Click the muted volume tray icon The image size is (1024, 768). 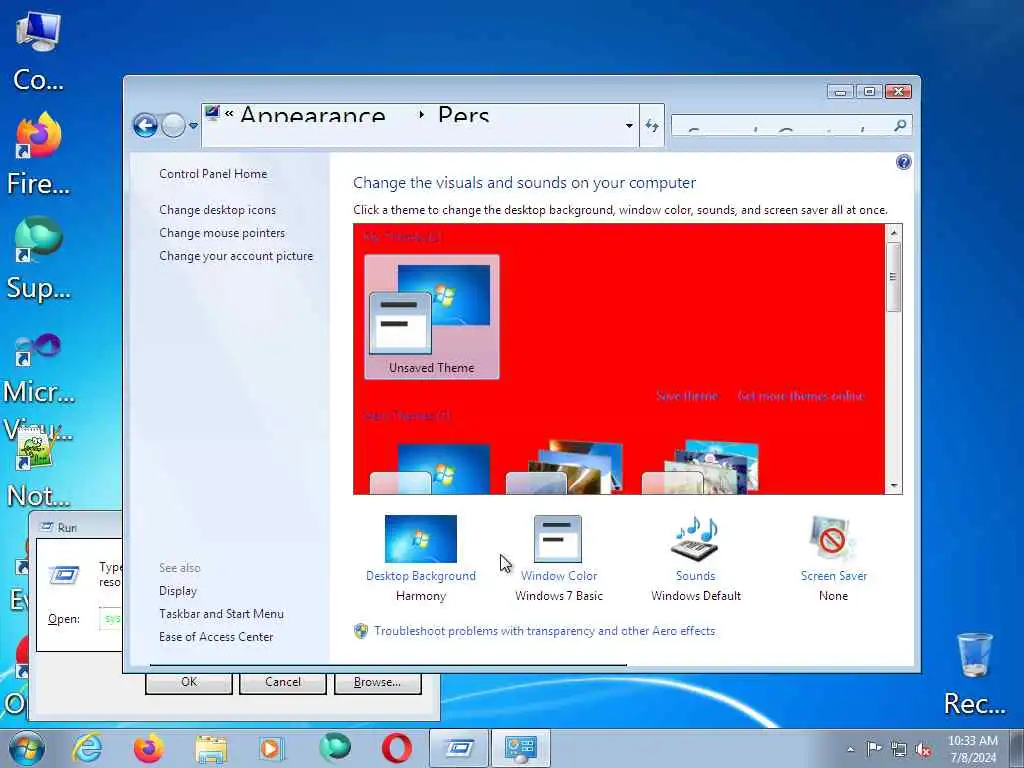[x=923, y=749]
